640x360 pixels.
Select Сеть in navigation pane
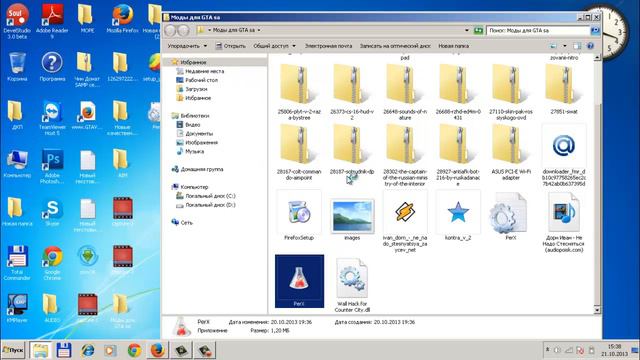click(182, 222)
